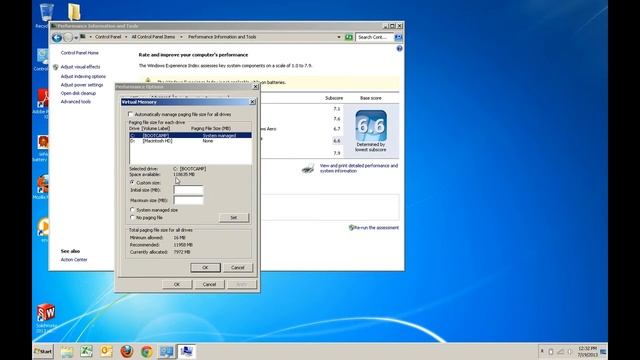
Task: Open the blue Help question mark icon
Action: [399, 49]
